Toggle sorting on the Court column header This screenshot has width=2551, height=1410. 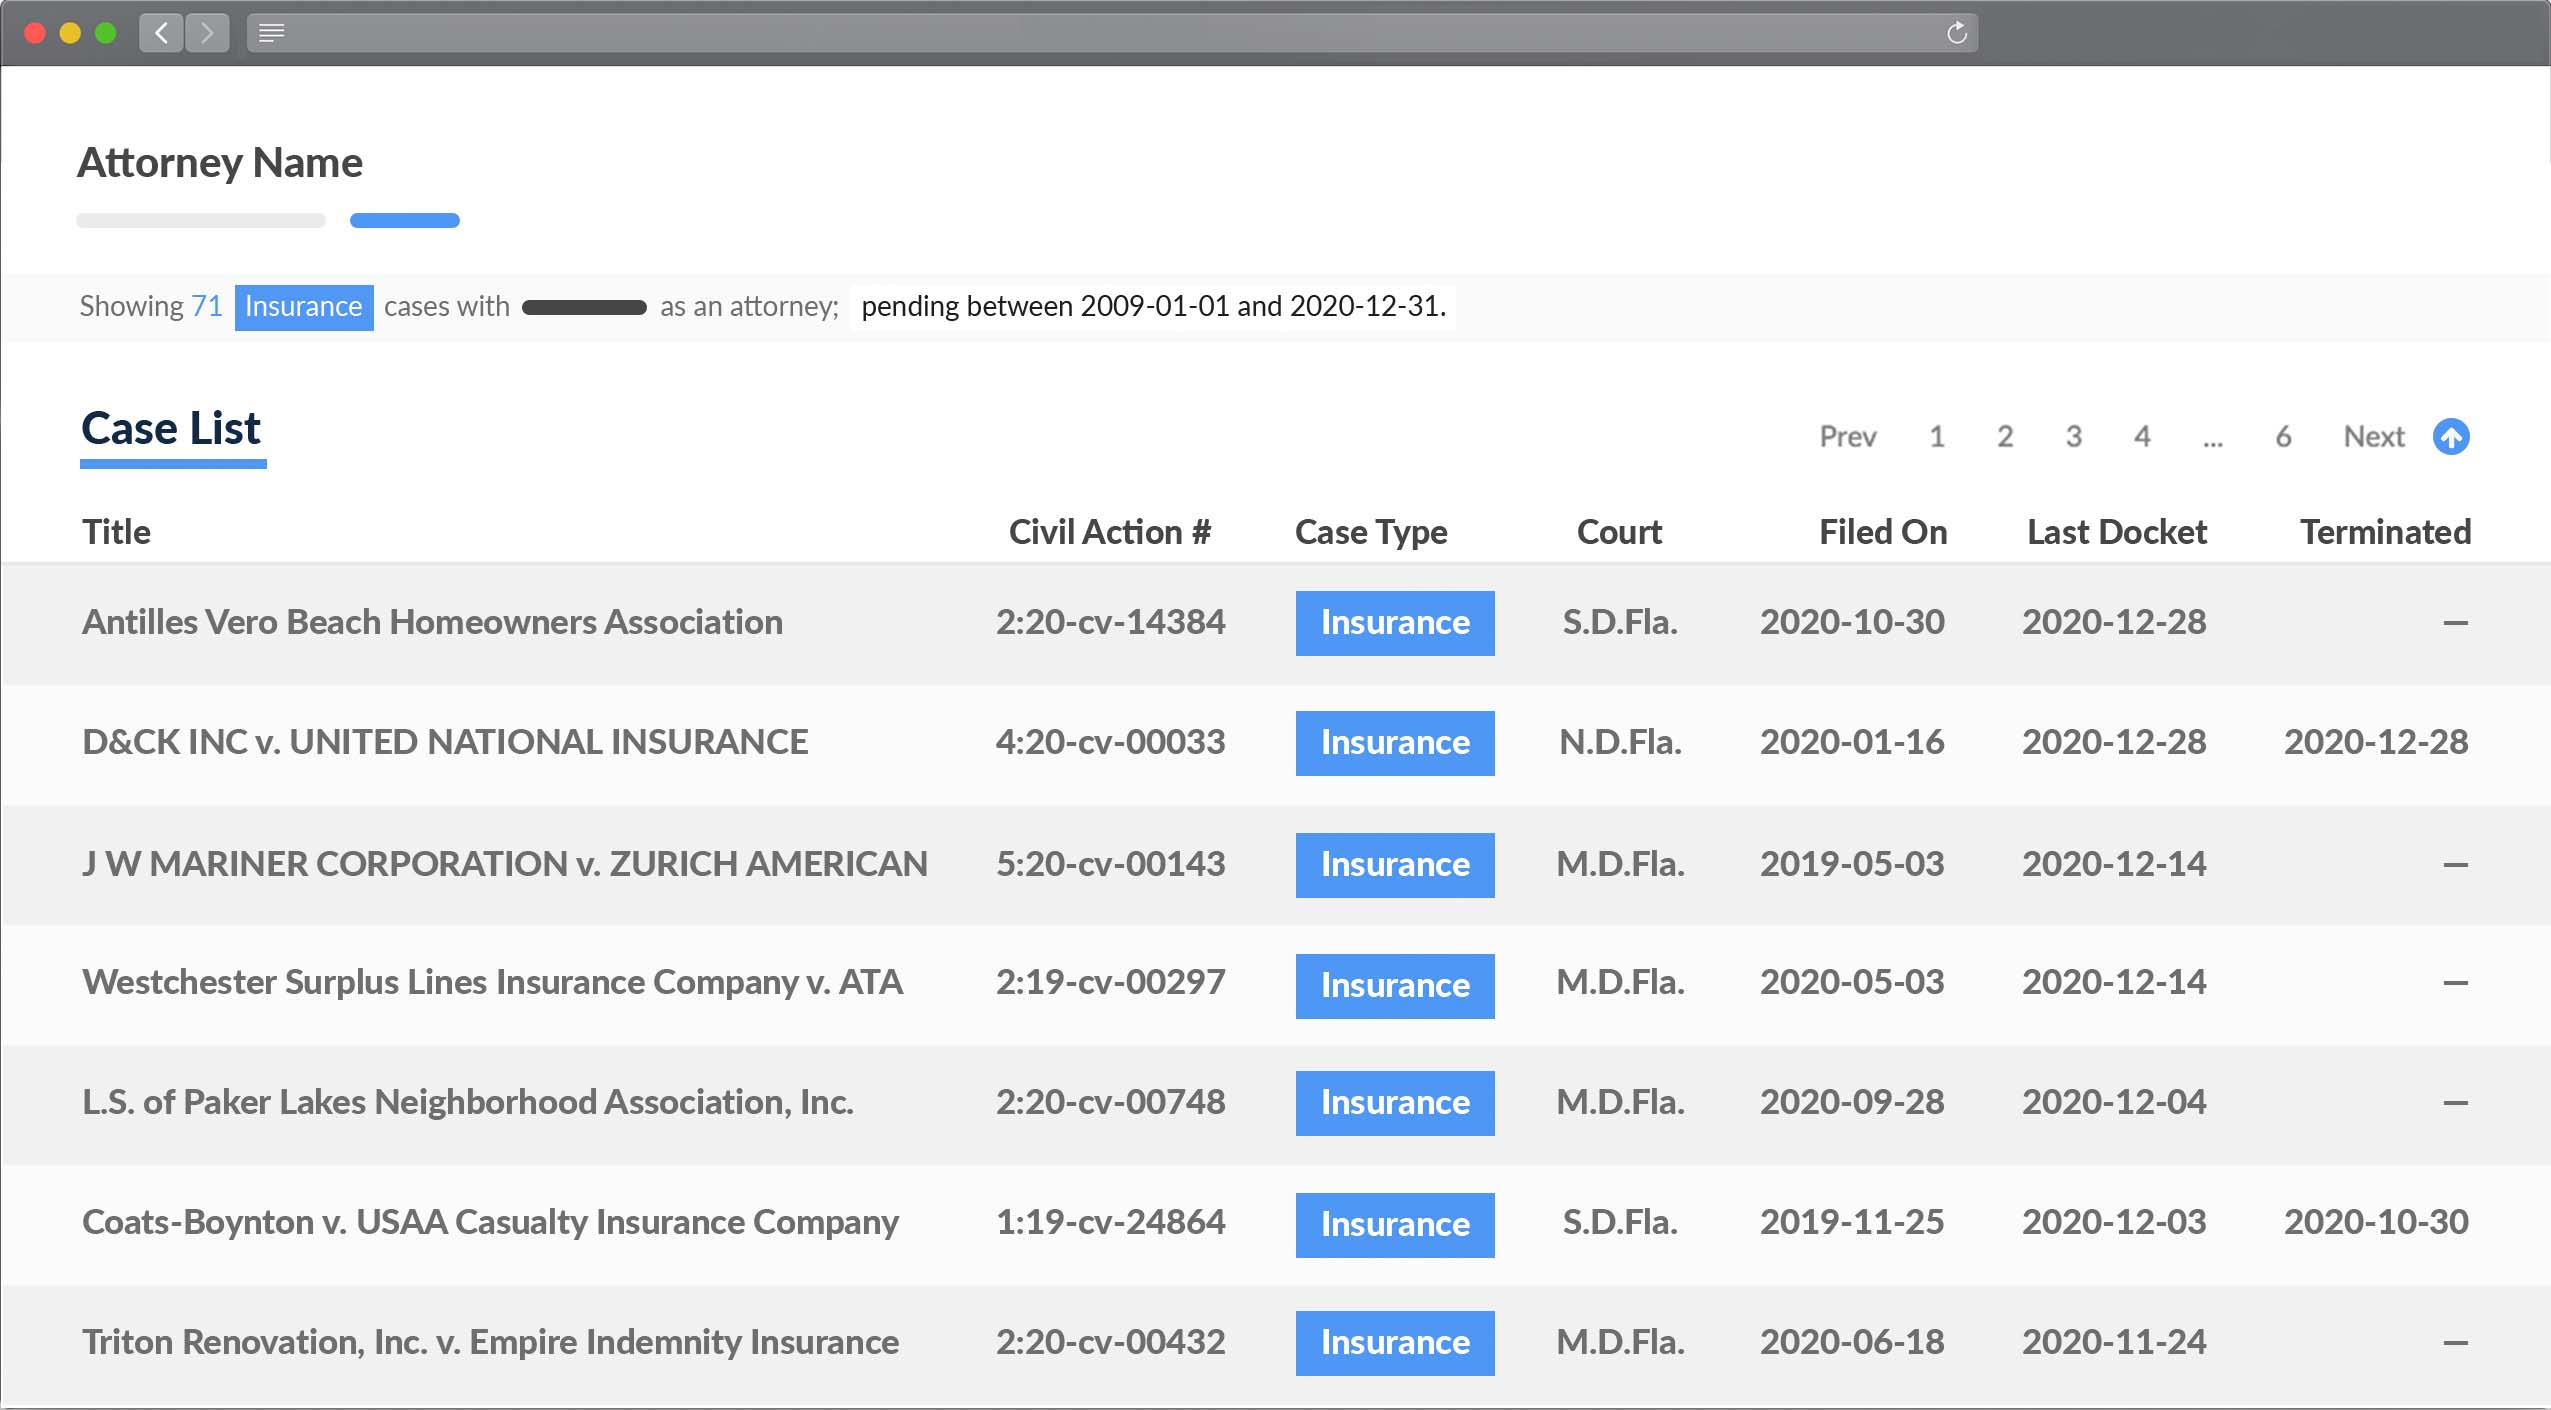(x=1618, y=531)
